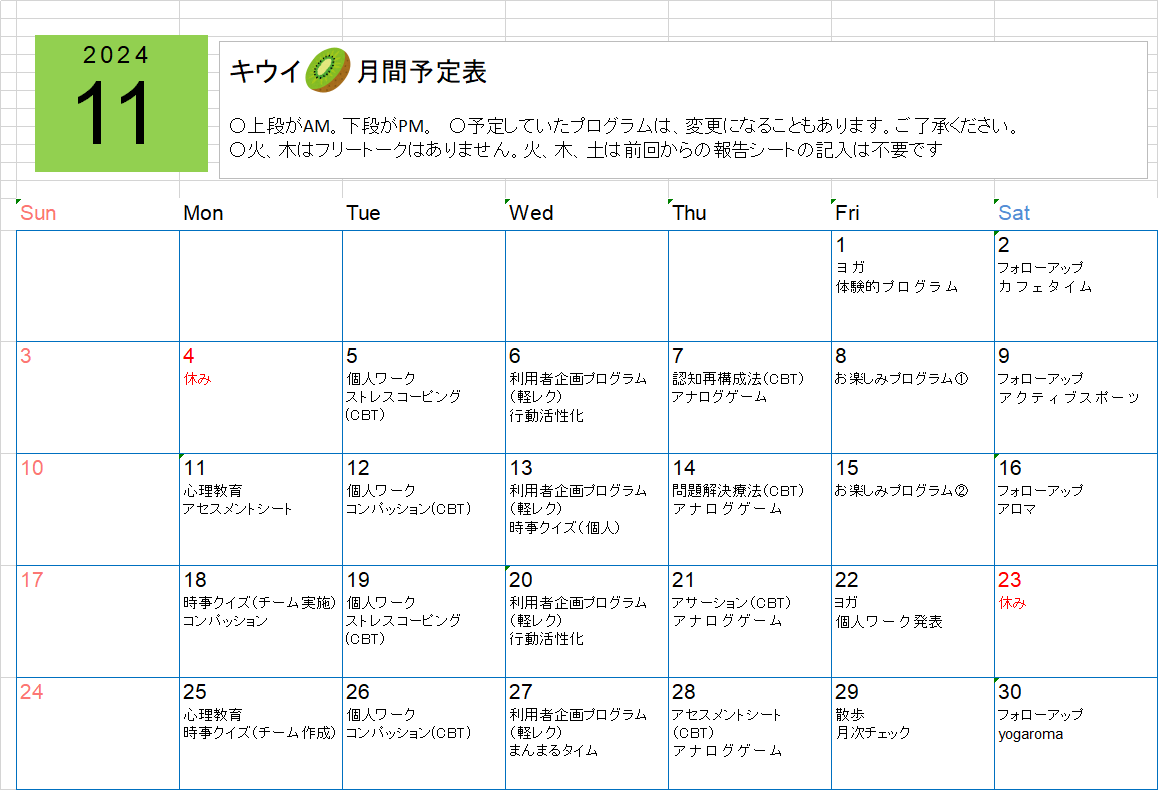Click アクティブスポーツ on day 9
The image size is (1158, 791).
point(1069,397)
